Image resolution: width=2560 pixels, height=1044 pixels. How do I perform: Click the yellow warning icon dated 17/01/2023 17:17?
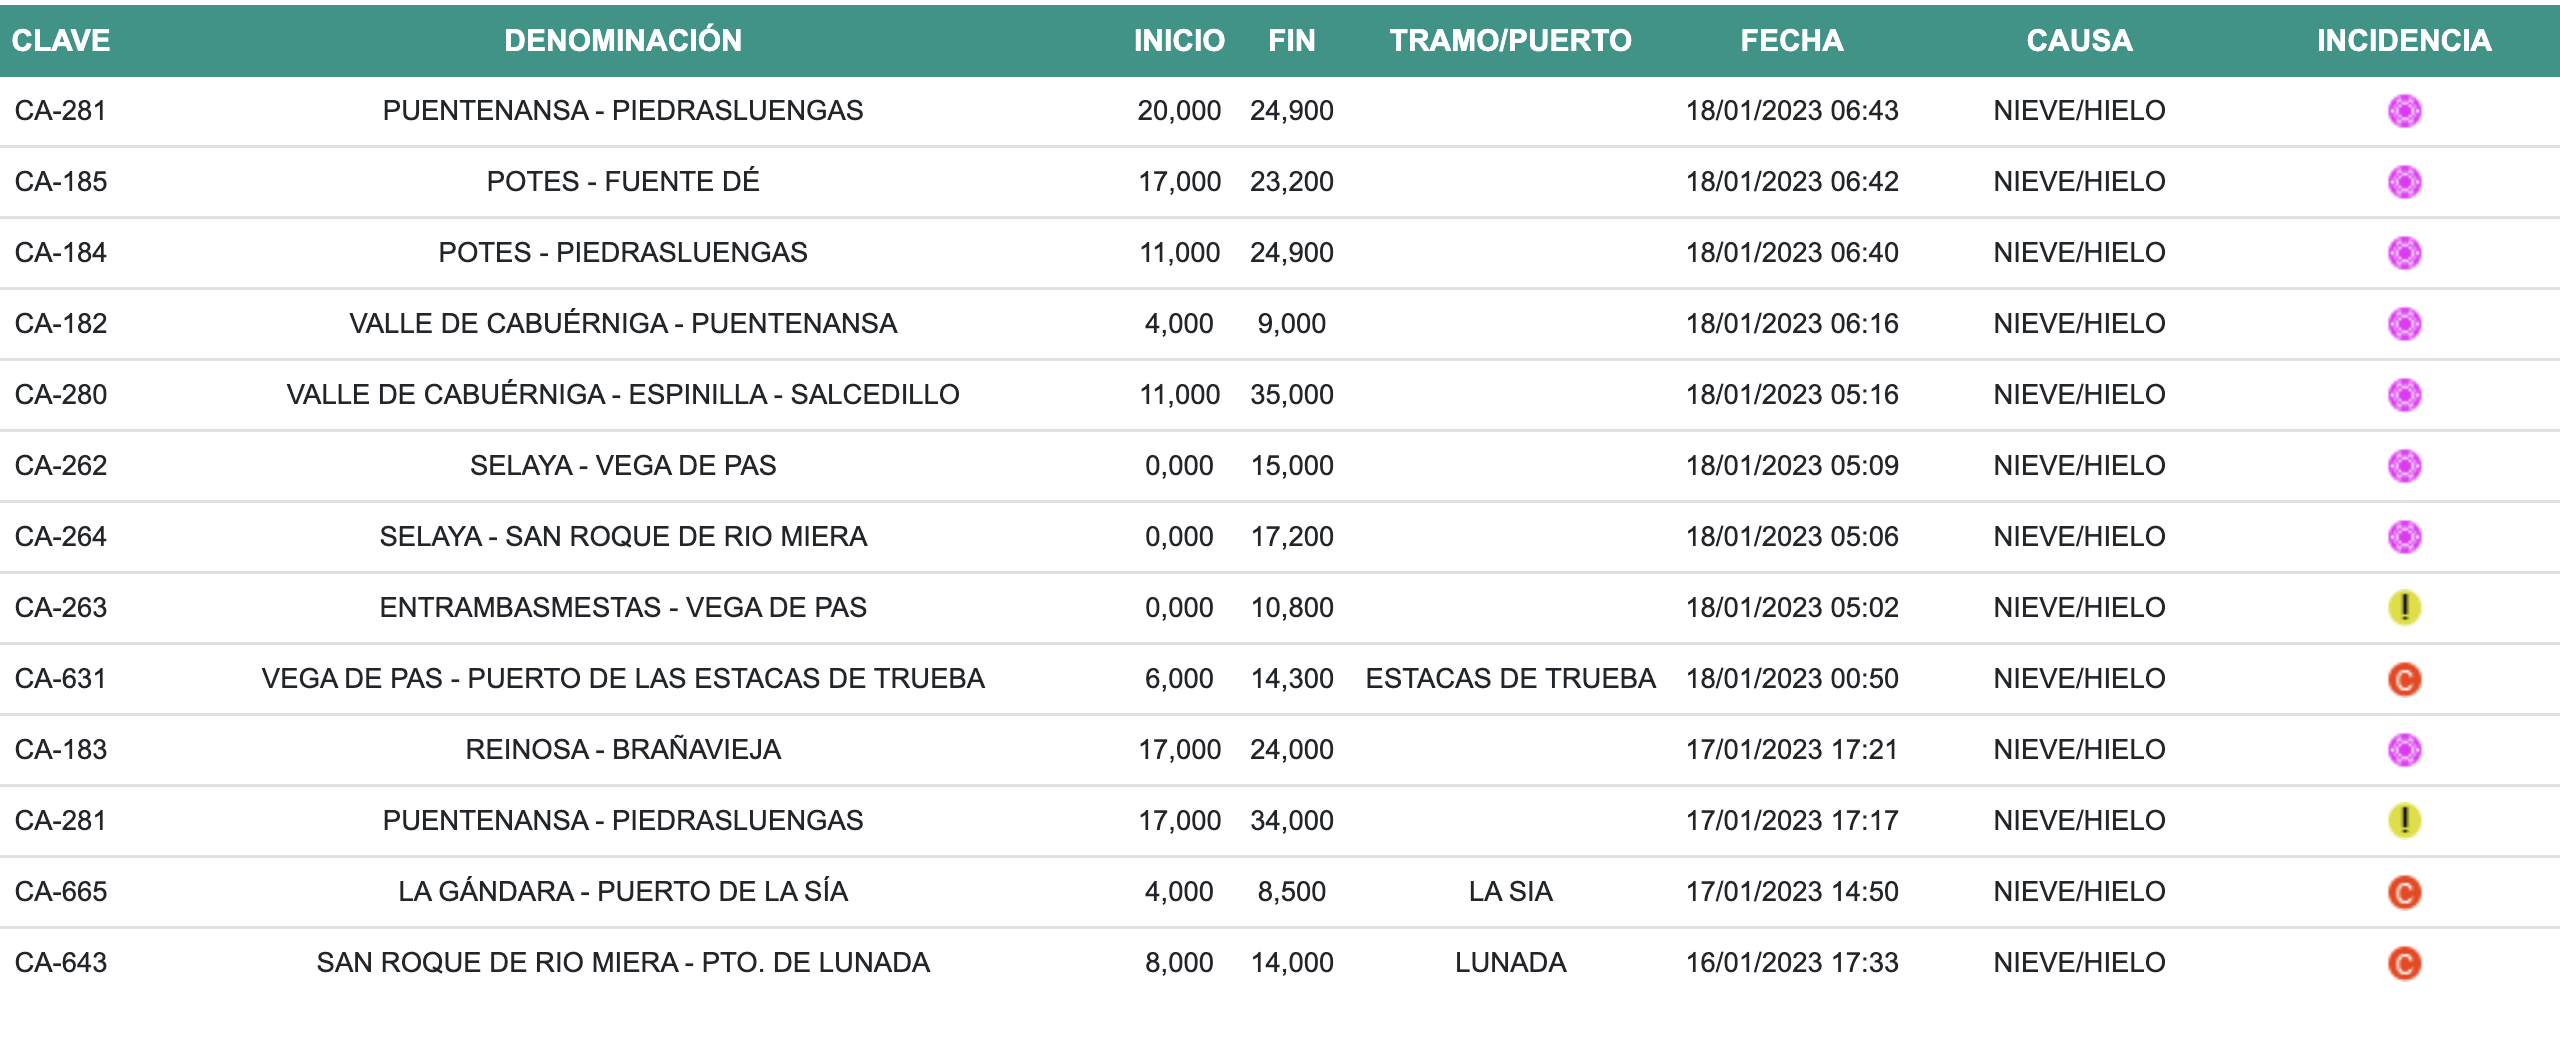pos(2403,821)
